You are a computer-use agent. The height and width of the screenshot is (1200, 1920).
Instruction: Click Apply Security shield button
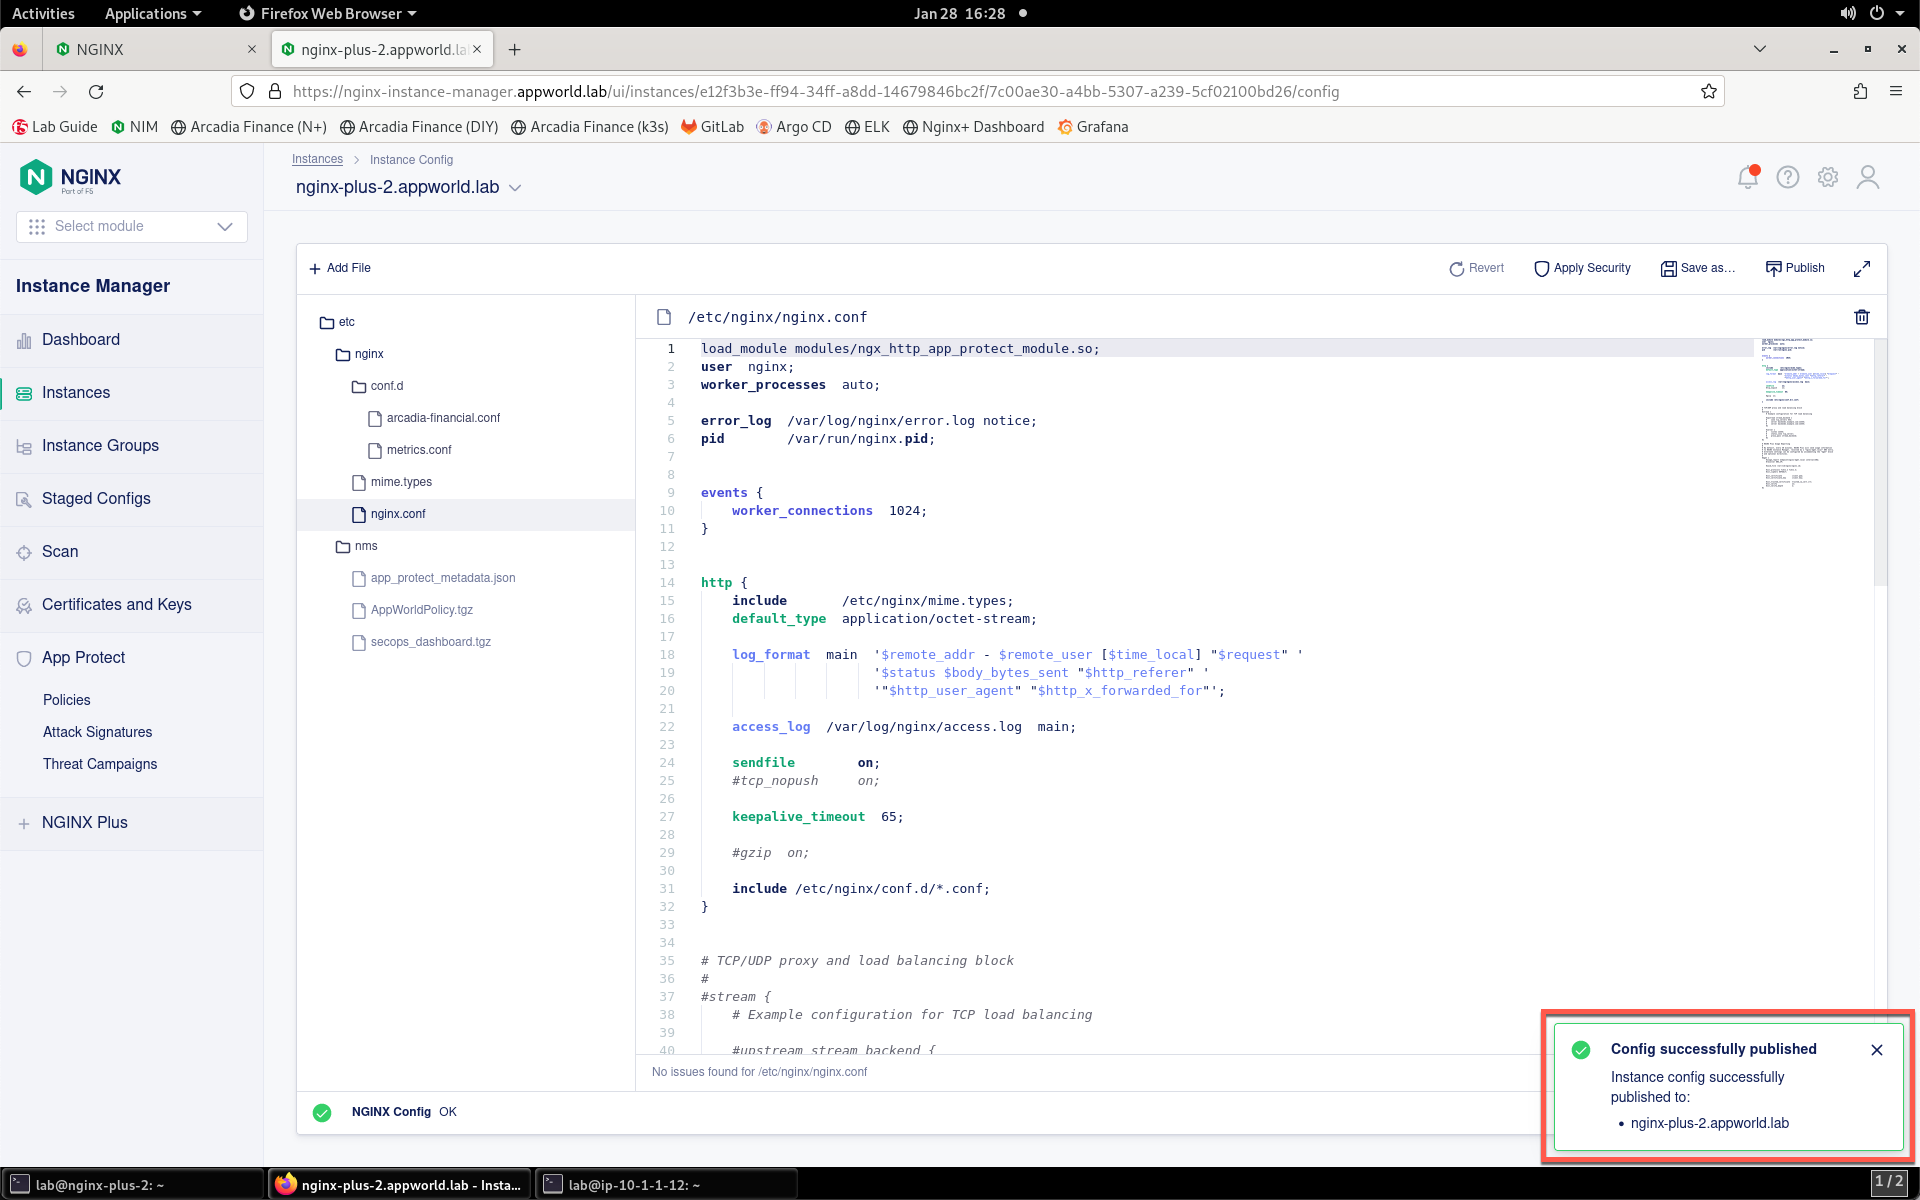[x=1582, y=268]
